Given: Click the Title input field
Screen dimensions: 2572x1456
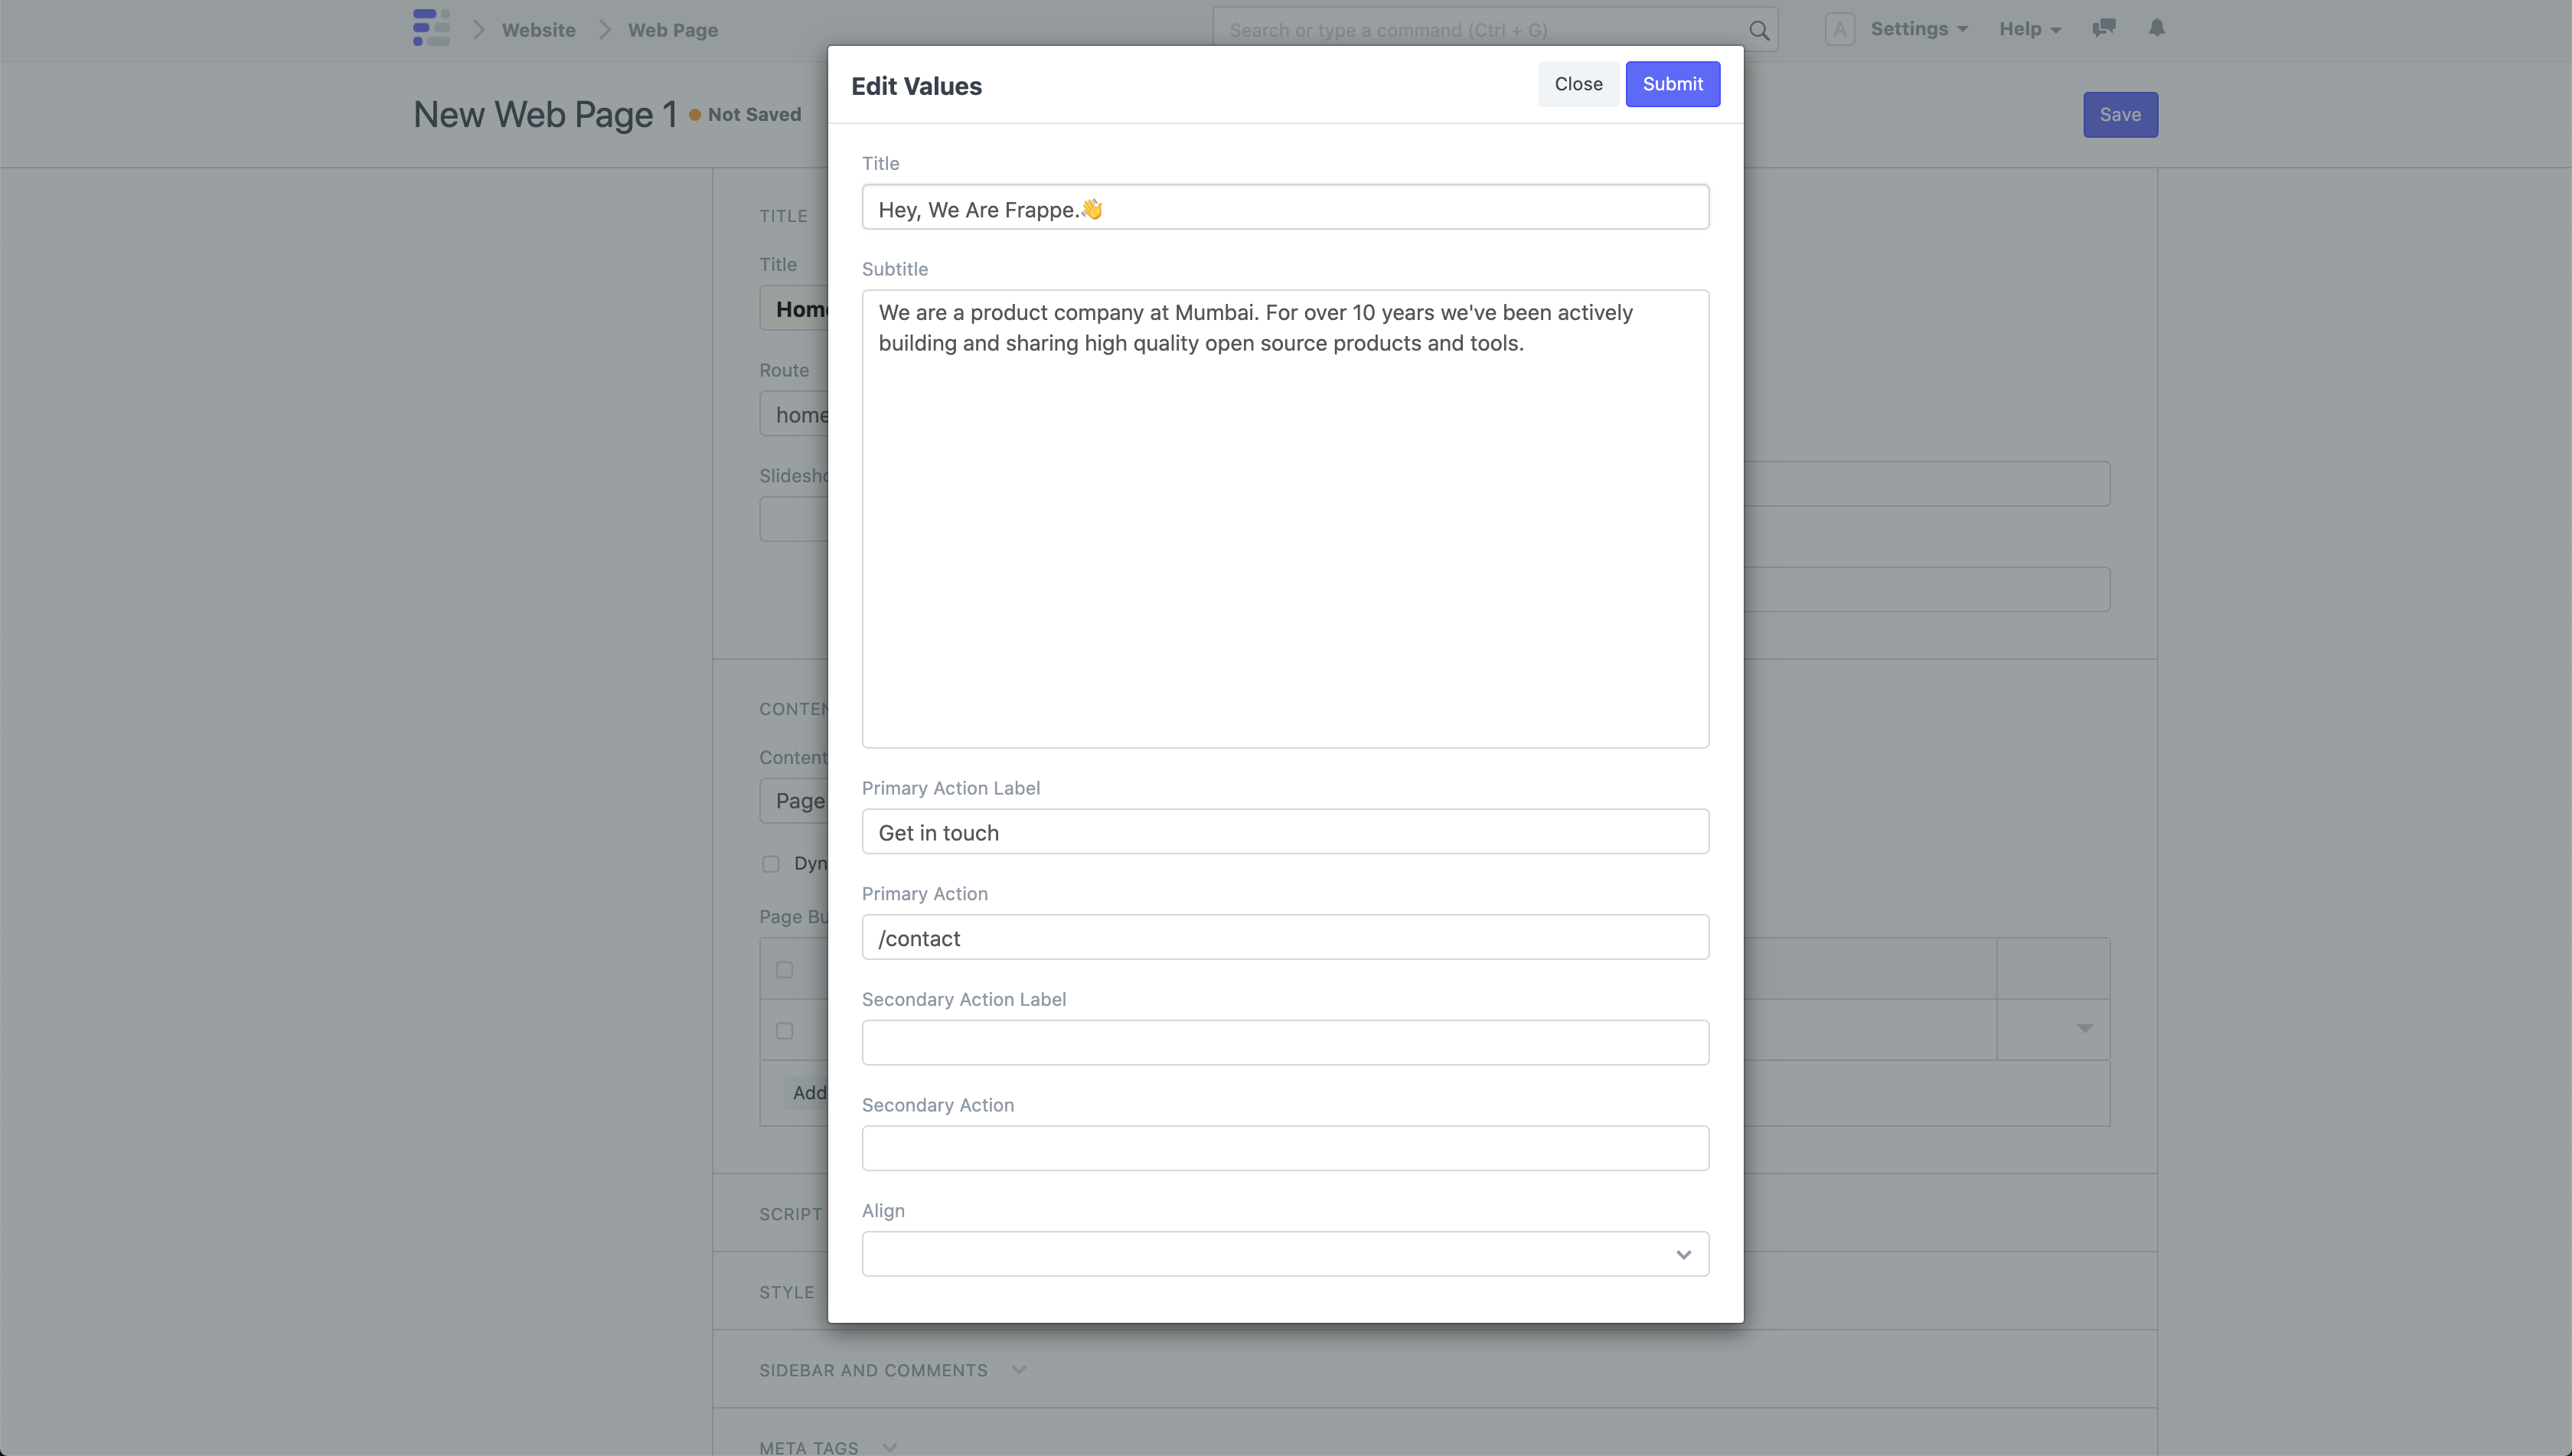Looking at the screenshot, I should [1286, 207].
